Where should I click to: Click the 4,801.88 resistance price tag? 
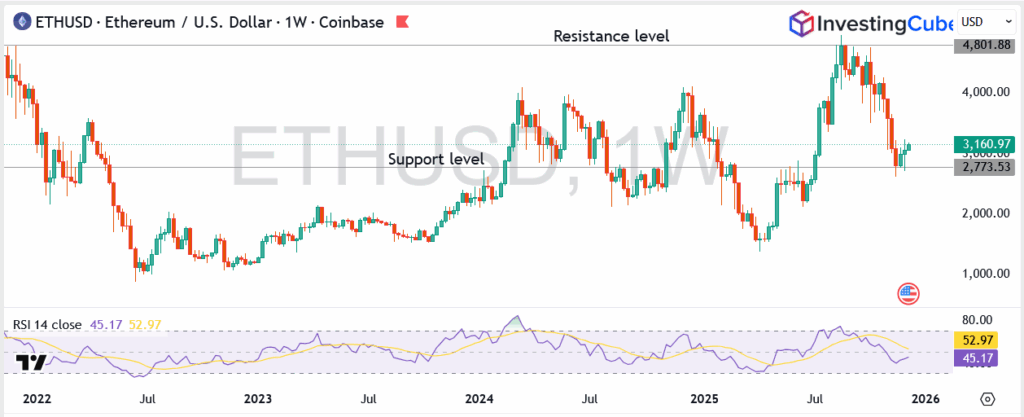(x=983, y=45)
